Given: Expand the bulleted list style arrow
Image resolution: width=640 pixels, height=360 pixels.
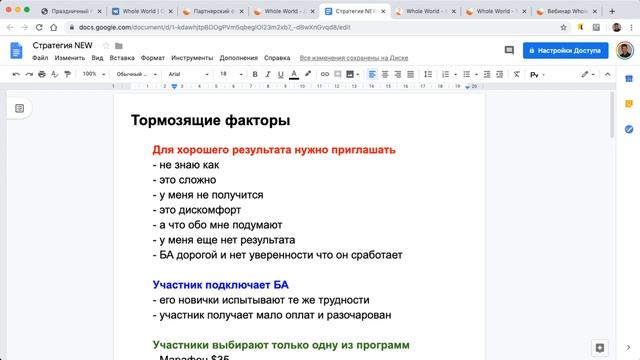Looking at the screenshot, I should (x=476, y=74).
